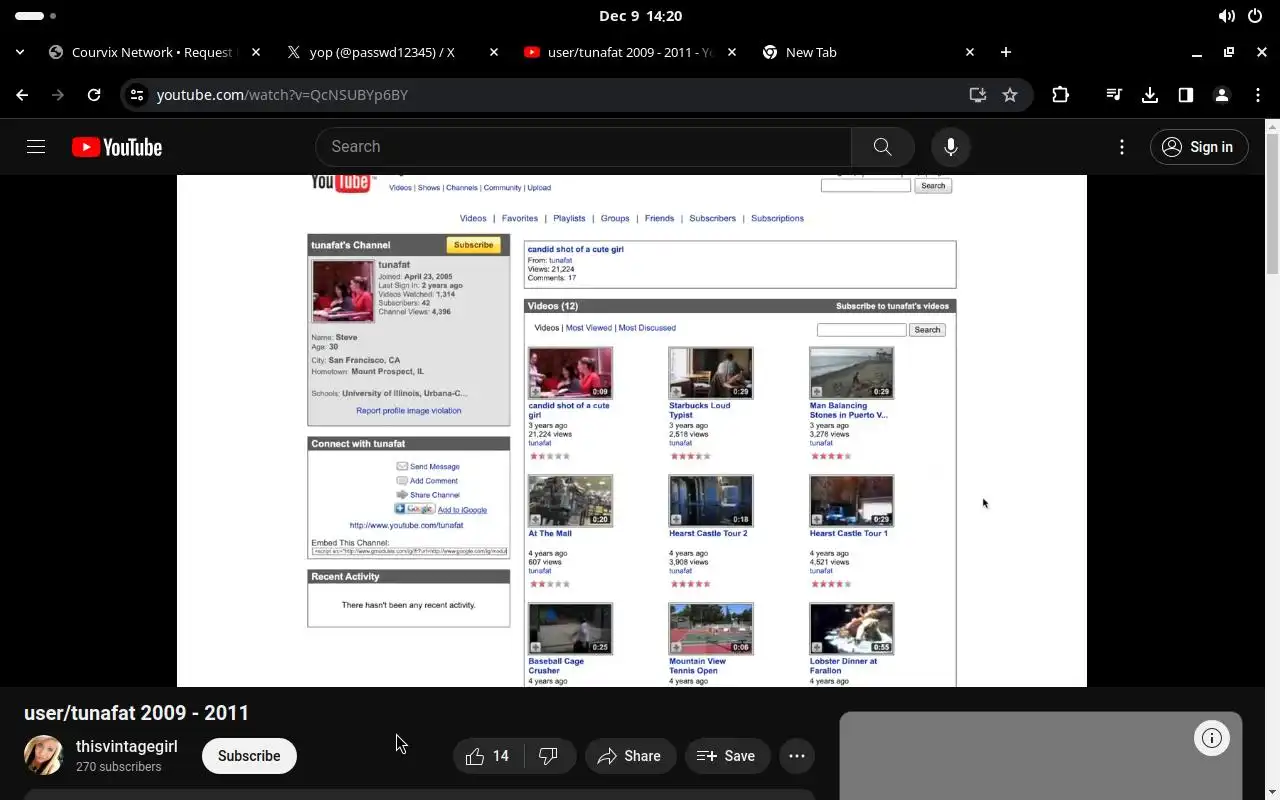
Task: Click the address bar URL
Action: [282, 95]
